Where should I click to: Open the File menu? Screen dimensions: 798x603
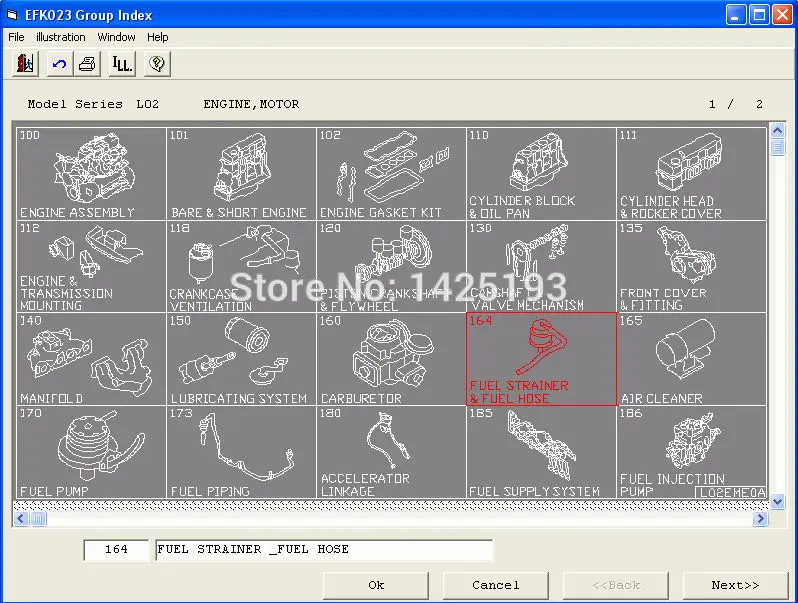click(x=16, y=37)
